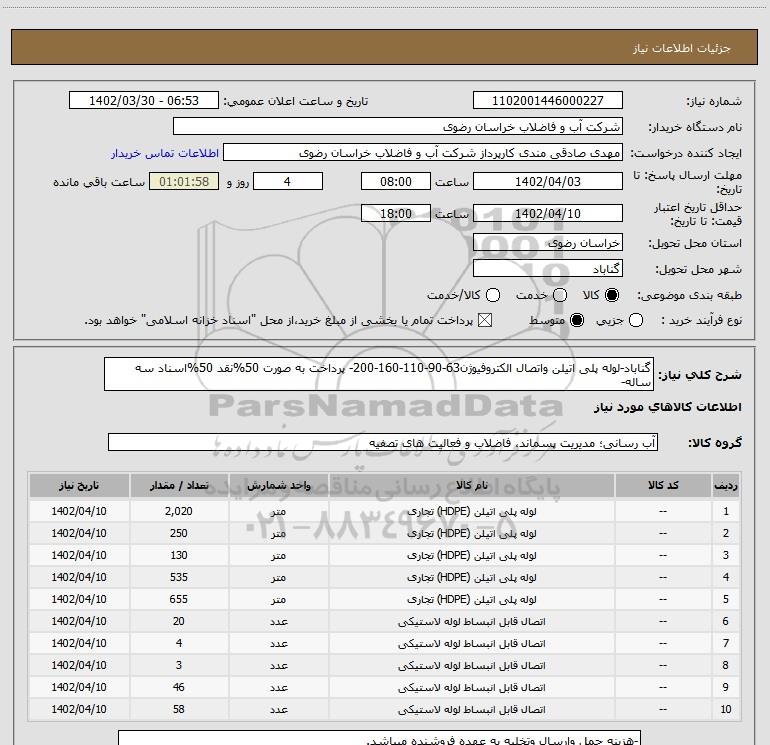The image size is (770, 745).
Task: Click row number 7 in the table
Action: [726, 643]
